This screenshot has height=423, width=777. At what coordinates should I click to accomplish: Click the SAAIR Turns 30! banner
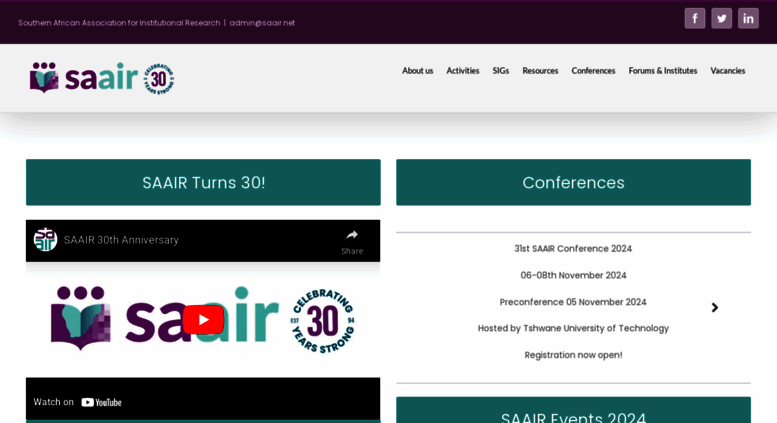click(203, 182)
